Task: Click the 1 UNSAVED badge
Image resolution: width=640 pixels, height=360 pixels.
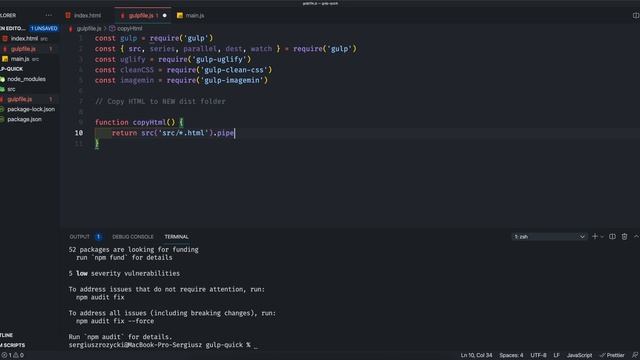Action: (x=44, y=29)
